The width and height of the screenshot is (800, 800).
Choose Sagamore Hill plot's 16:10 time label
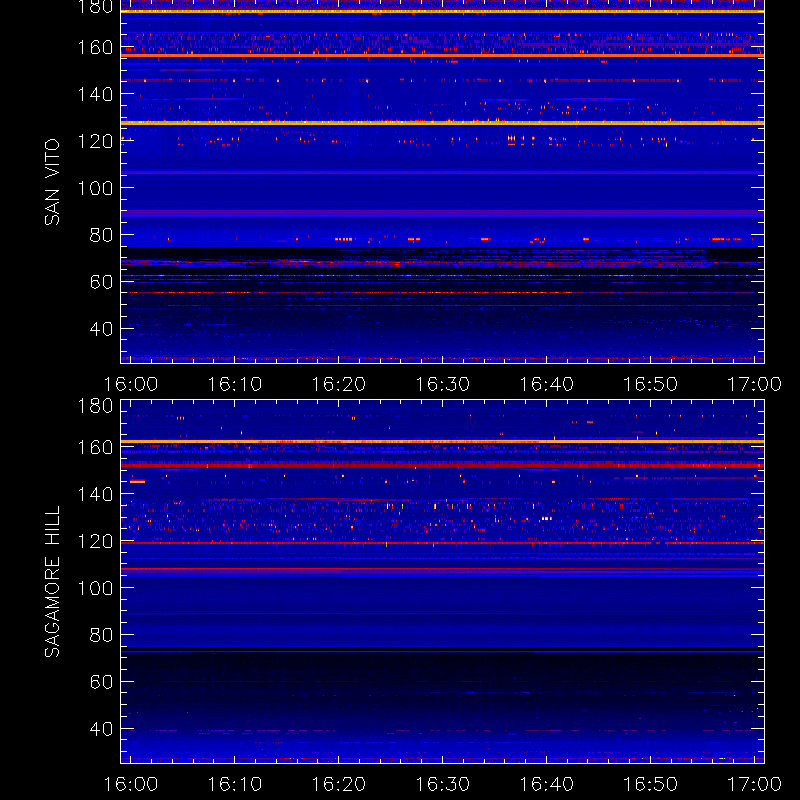tap(235, 784)
